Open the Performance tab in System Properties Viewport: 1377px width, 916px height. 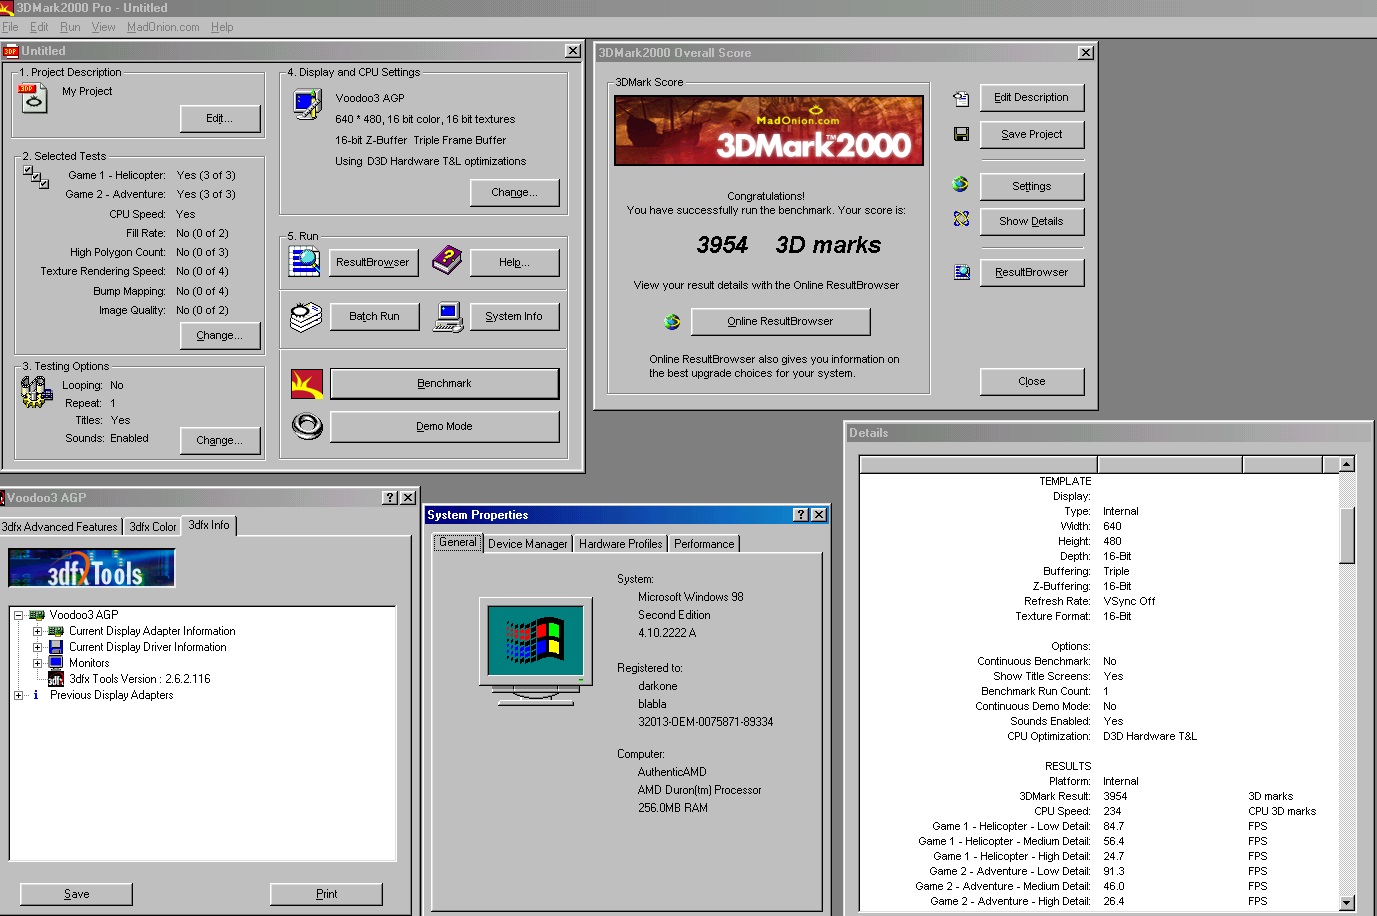(x=704, y=544)
